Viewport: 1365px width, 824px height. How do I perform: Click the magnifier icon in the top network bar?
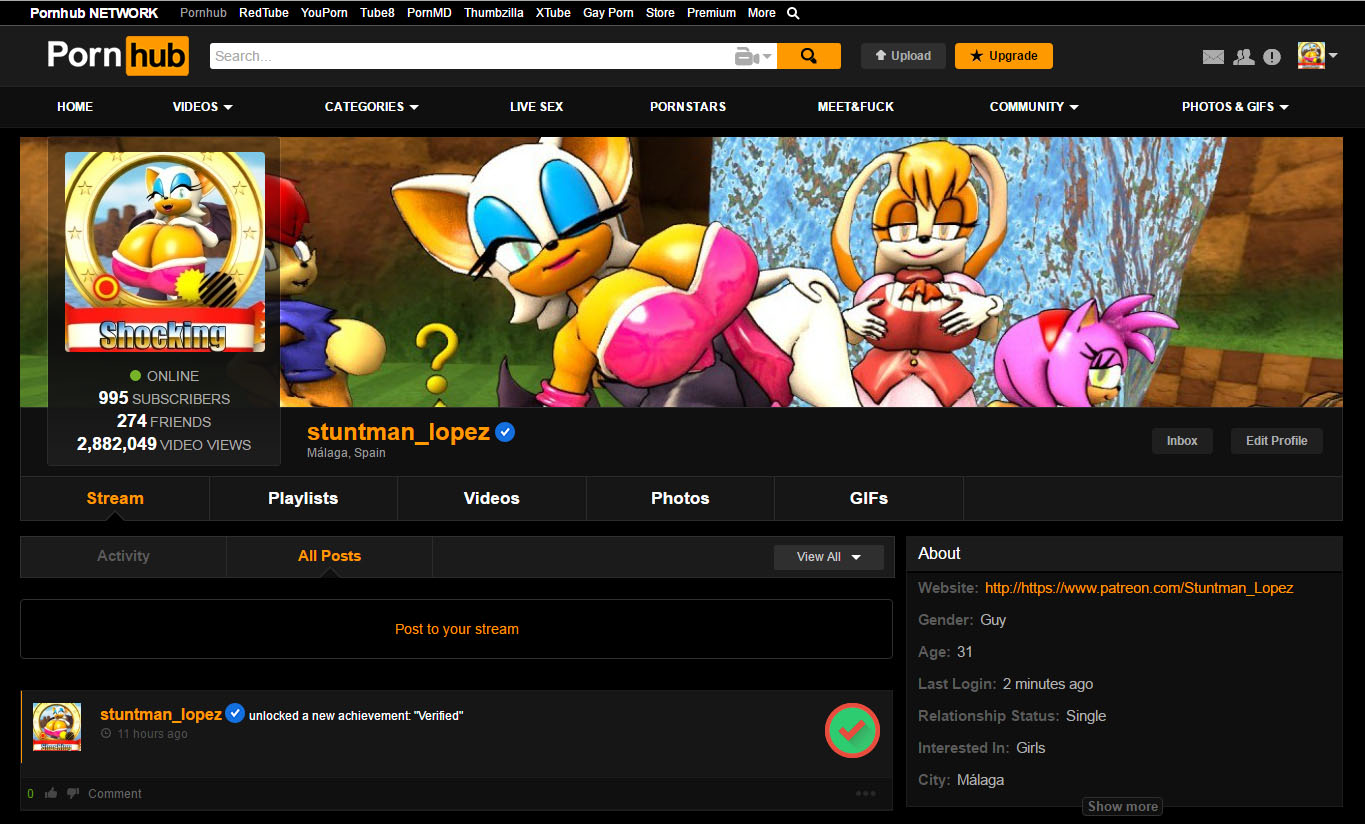[793, 13]
